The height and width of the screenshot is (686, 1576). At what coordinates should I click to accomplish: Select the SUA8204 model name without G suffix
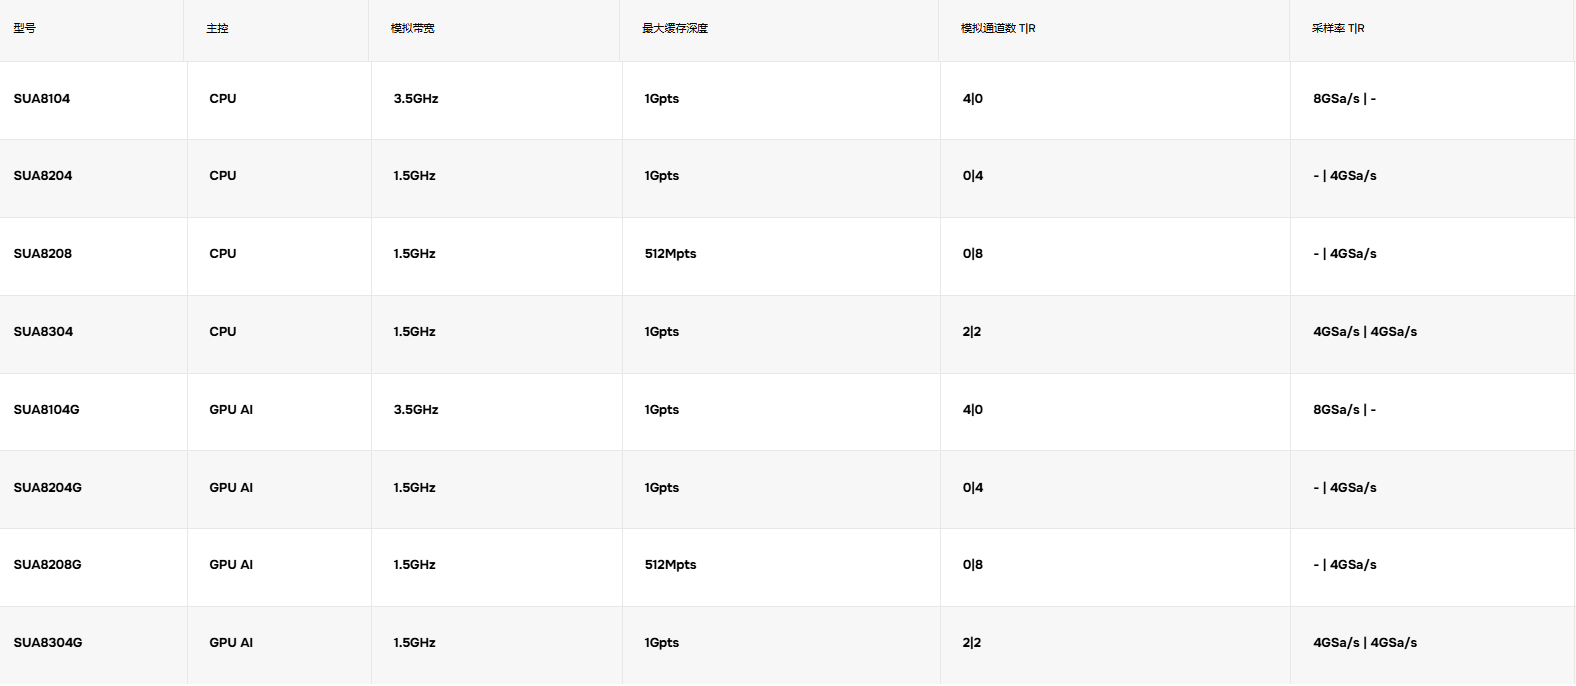tap(43, 176)
